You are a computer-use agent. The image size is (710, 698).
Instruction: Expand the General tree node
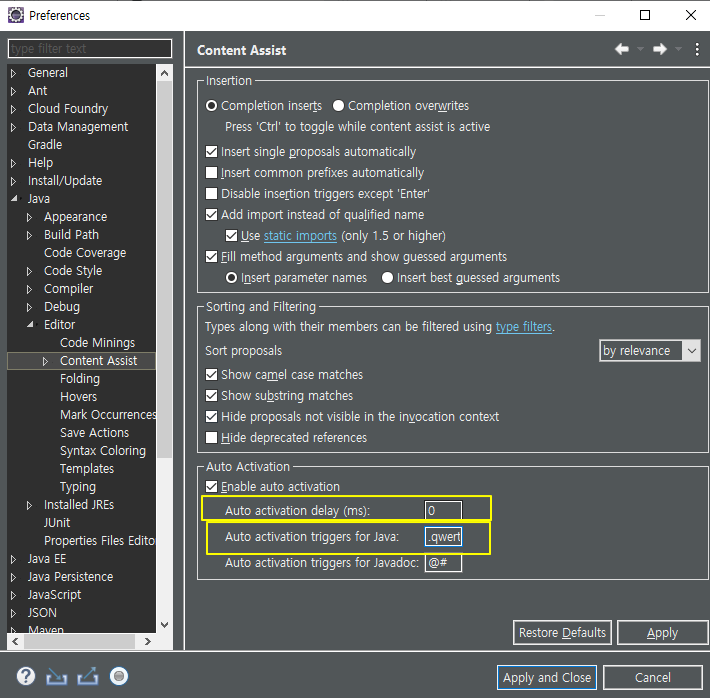(14, 73)
